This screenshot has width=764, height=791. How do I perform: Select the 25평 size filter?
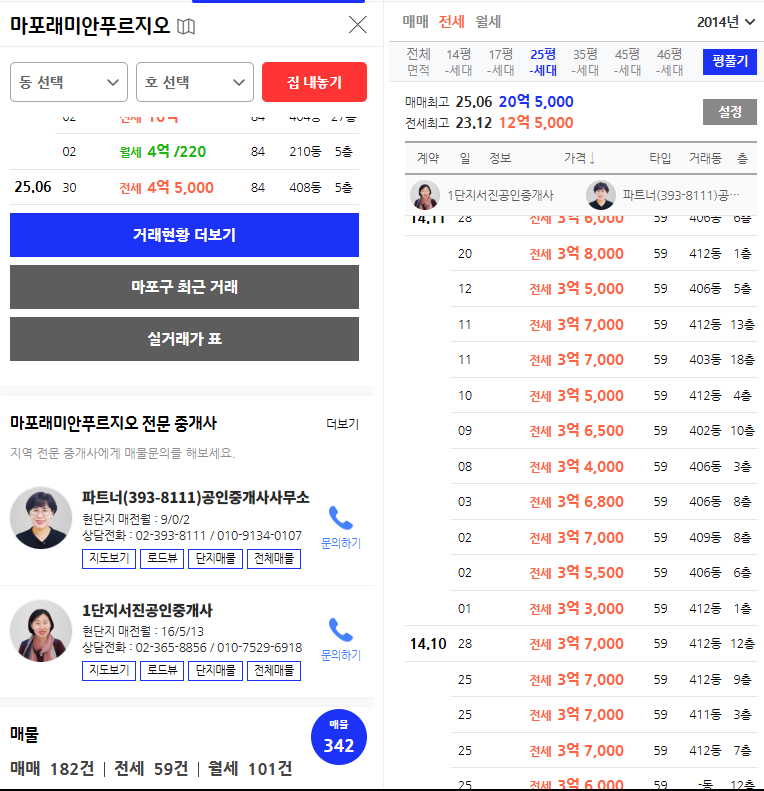click(x=543, y=62)
